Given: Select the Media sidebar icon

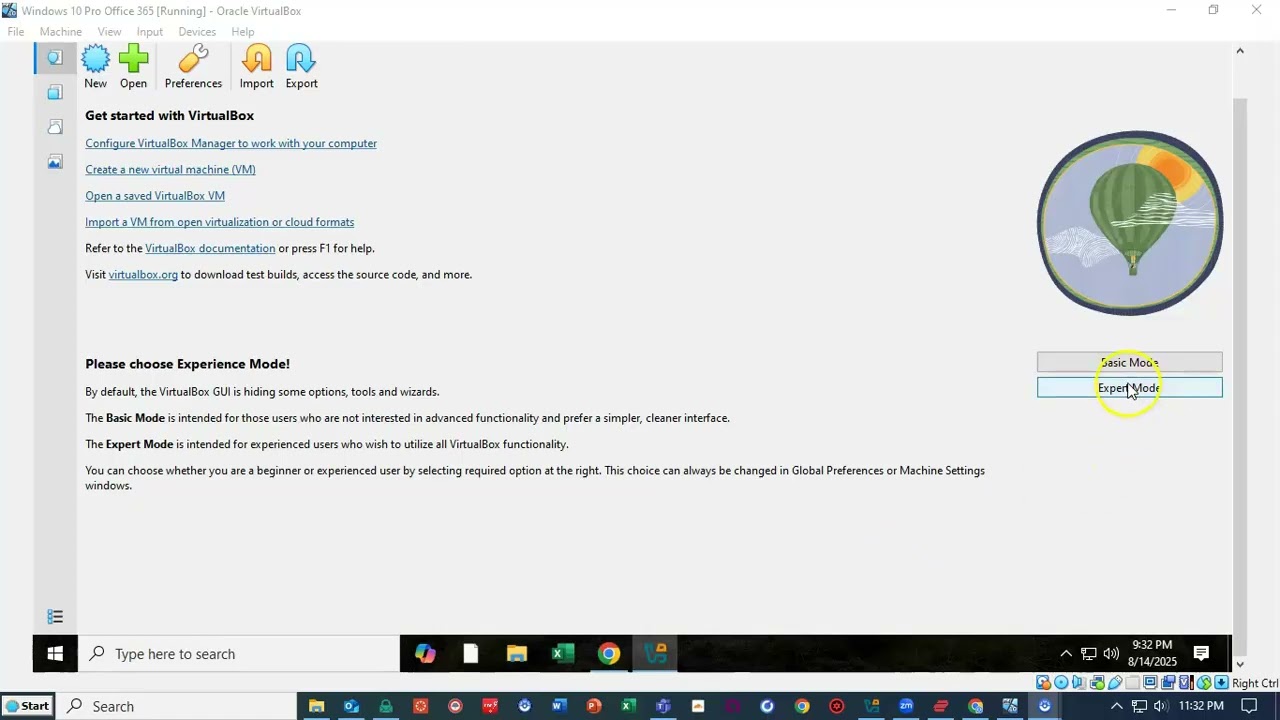Looking at the screenshot, I should tap(55, 162).
